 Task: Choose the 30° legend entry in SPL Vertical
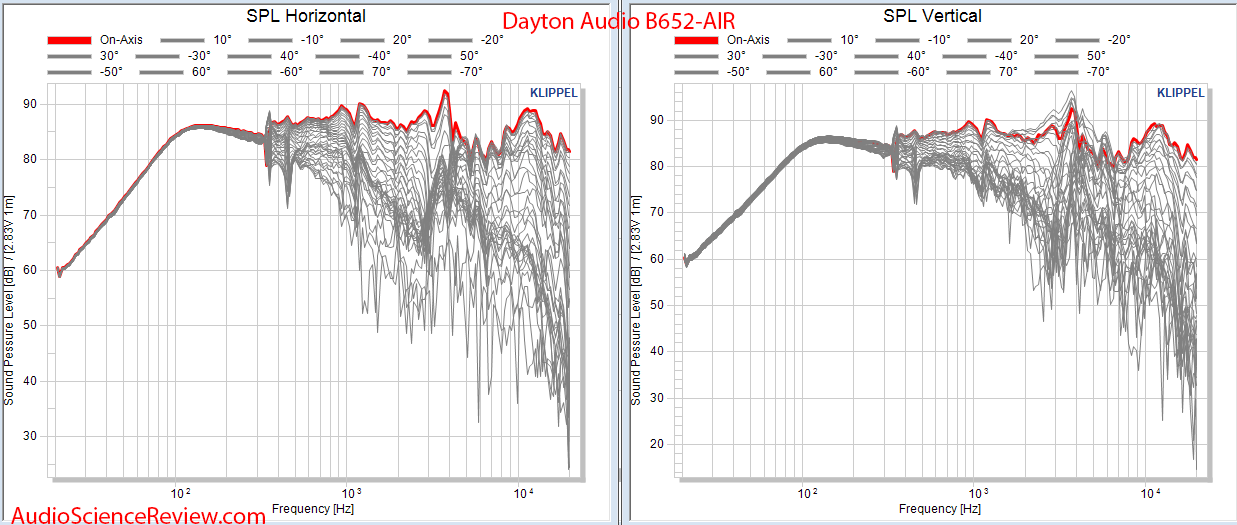709,56
